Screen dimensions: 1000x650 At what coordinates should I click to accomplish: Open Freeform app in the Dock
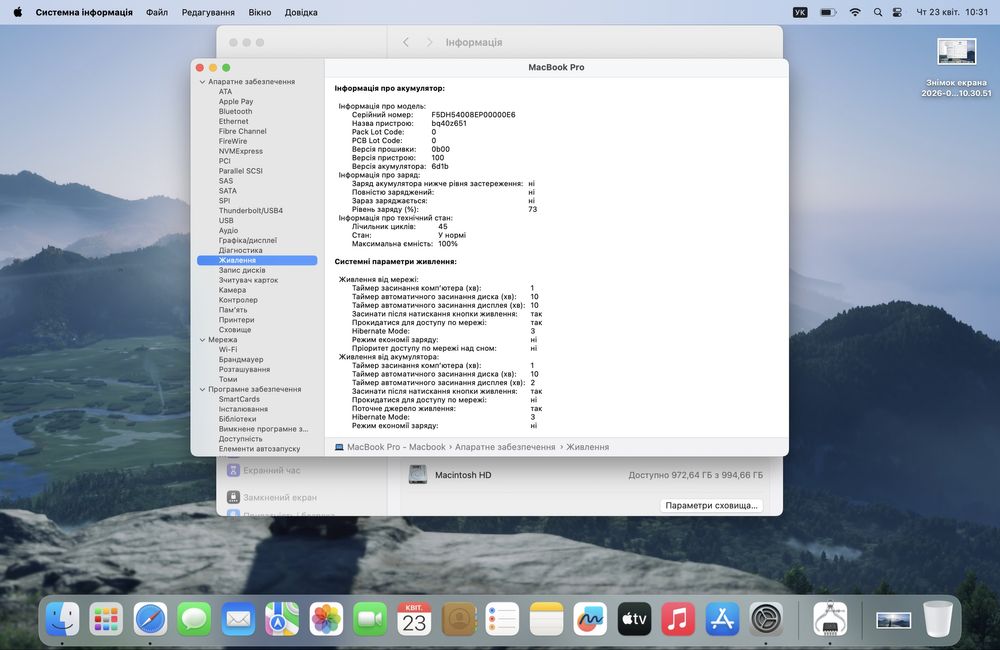pyautogui.click(x=591, y=619)
